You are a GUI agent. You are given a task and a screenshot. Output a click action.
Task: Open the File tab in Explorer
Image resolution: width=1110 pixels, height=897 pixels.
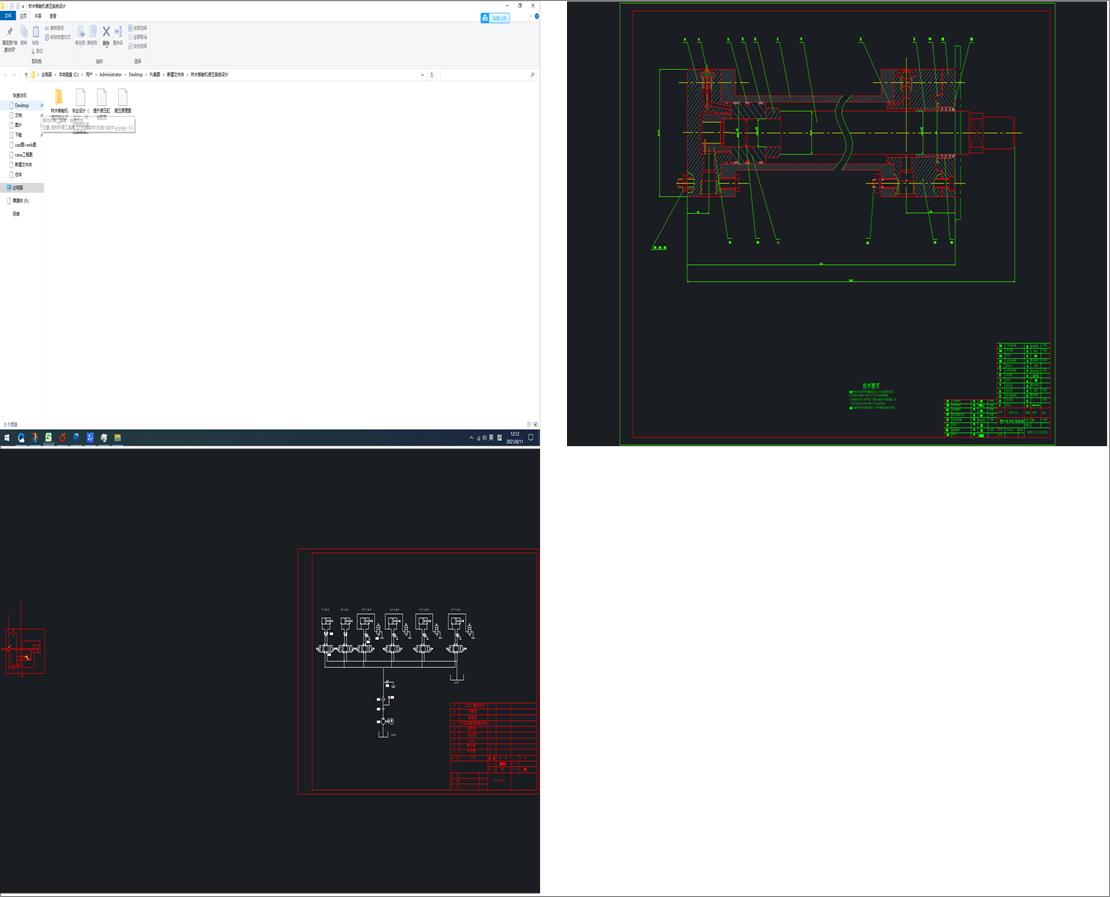tap(8, 16)
